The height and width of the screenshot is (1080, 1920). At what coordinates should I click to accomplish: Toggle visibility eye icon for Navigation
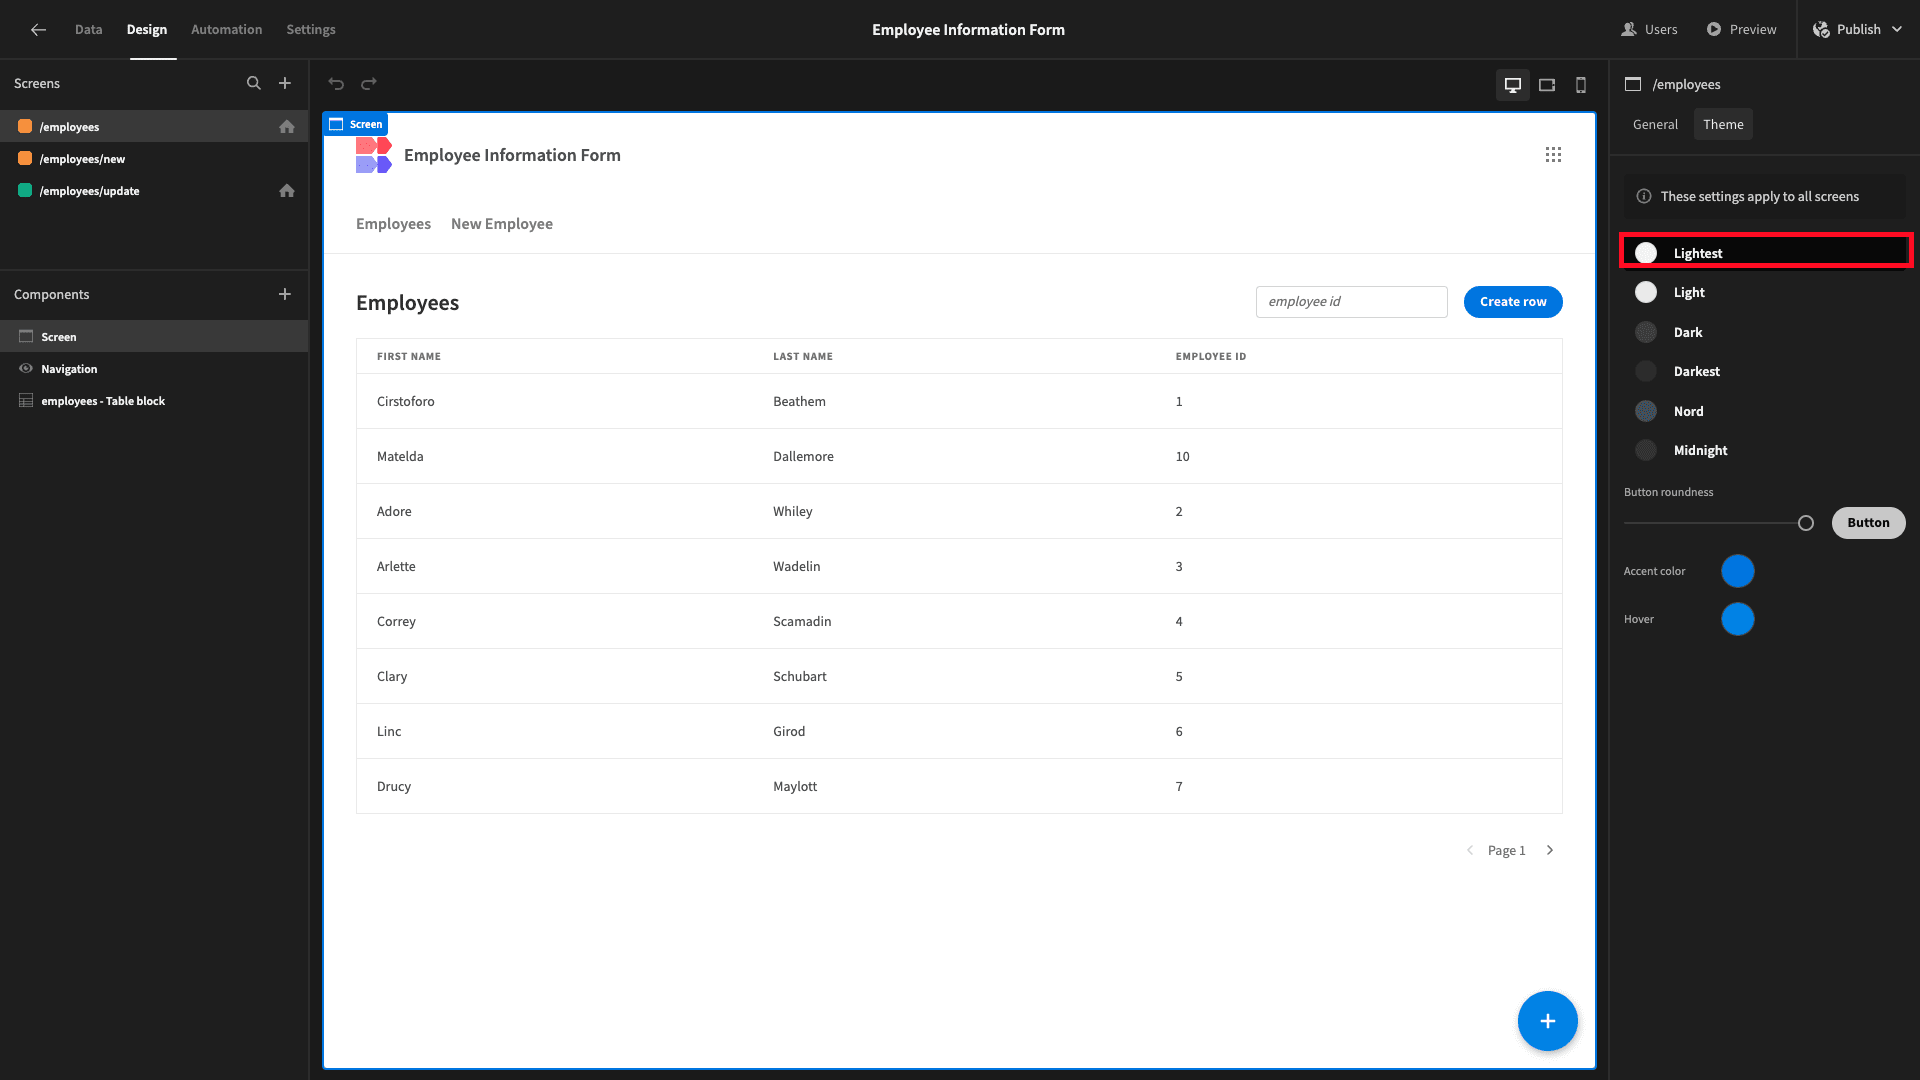[x=26, y=369]
